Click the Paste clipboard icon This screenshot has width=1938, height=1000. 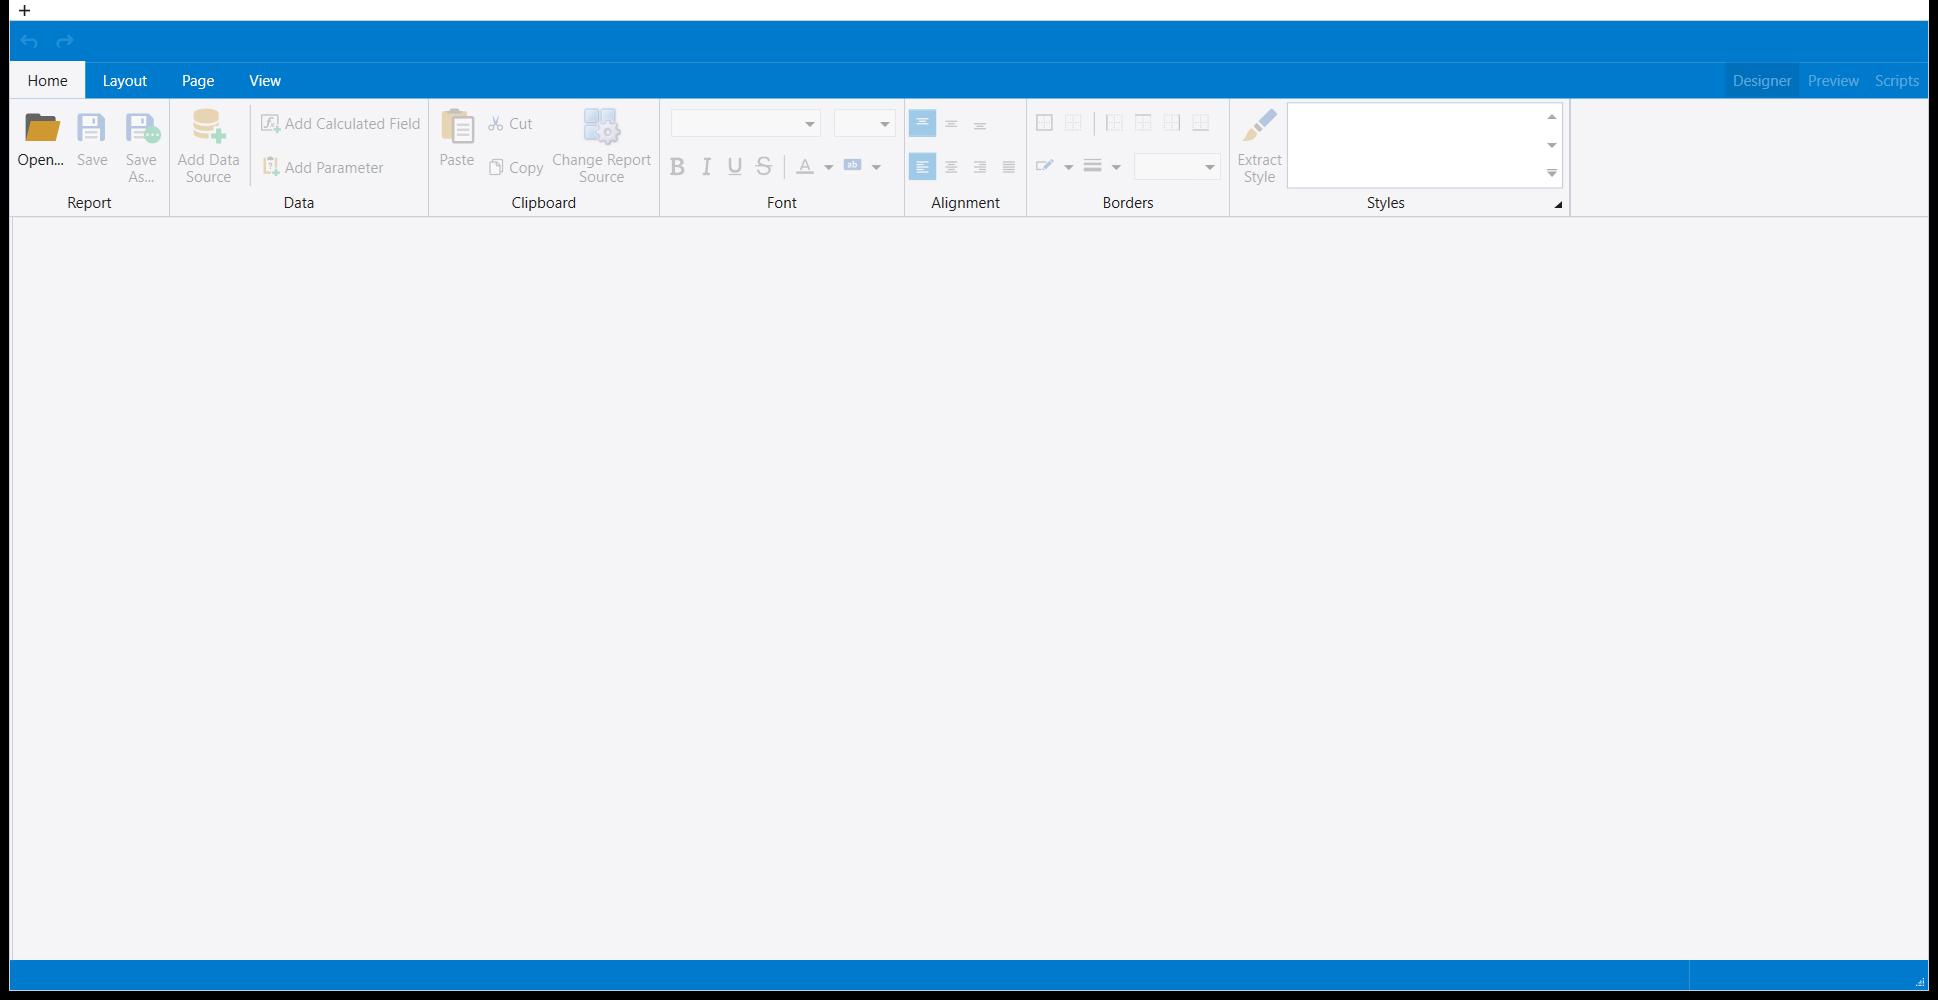coord(457,127)
